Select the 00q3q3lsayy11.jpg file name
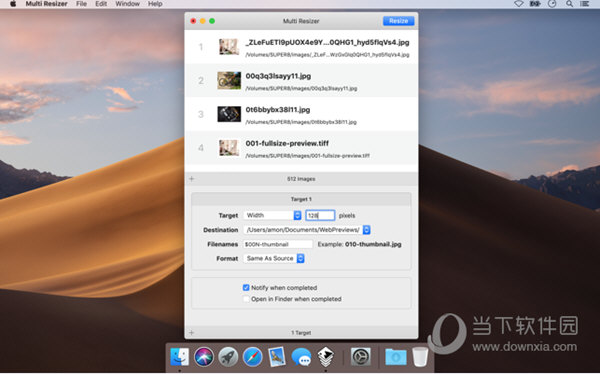600x374 pixels. point(278,76)
